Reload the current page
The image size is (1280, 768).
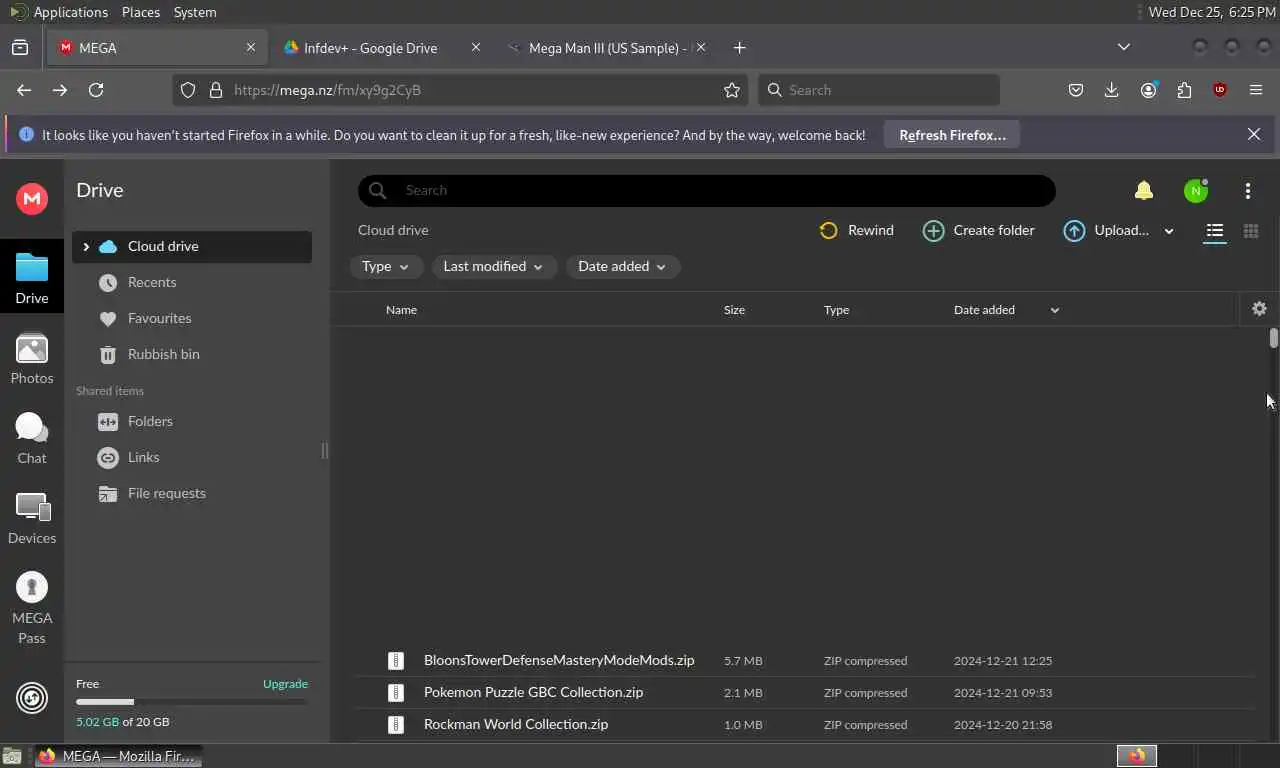coord(96,90)
